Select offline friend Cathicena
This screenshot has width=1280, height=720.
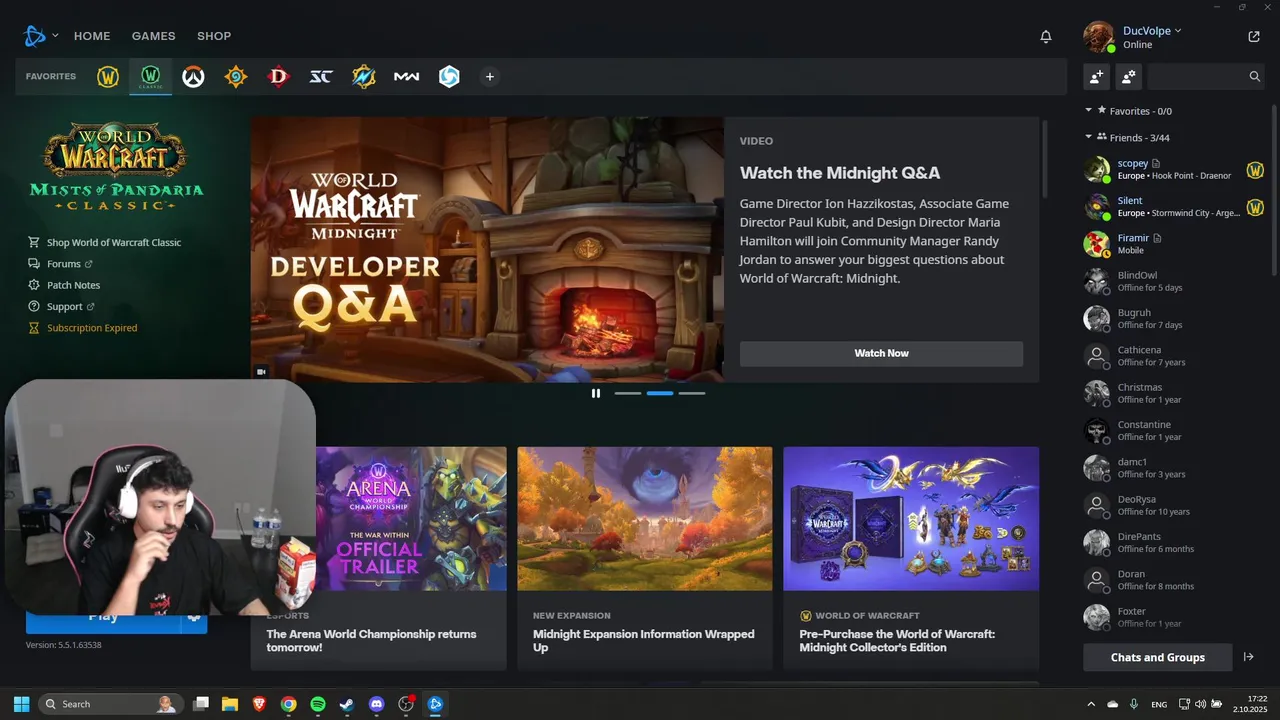click(x=1176, y=356)
